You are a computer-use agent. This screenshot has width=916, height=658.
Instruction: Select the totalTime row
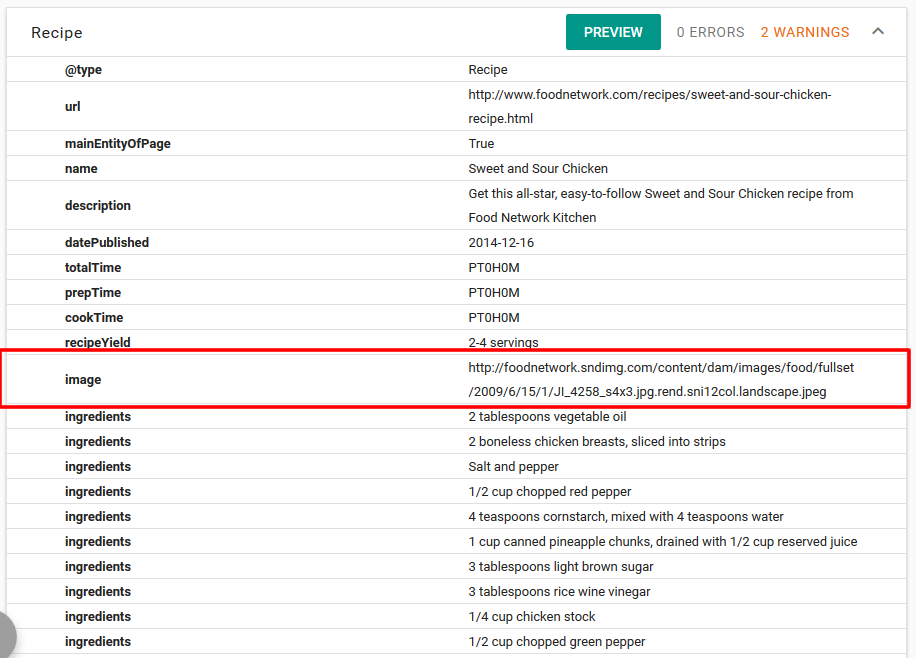(x=458, y=268)
